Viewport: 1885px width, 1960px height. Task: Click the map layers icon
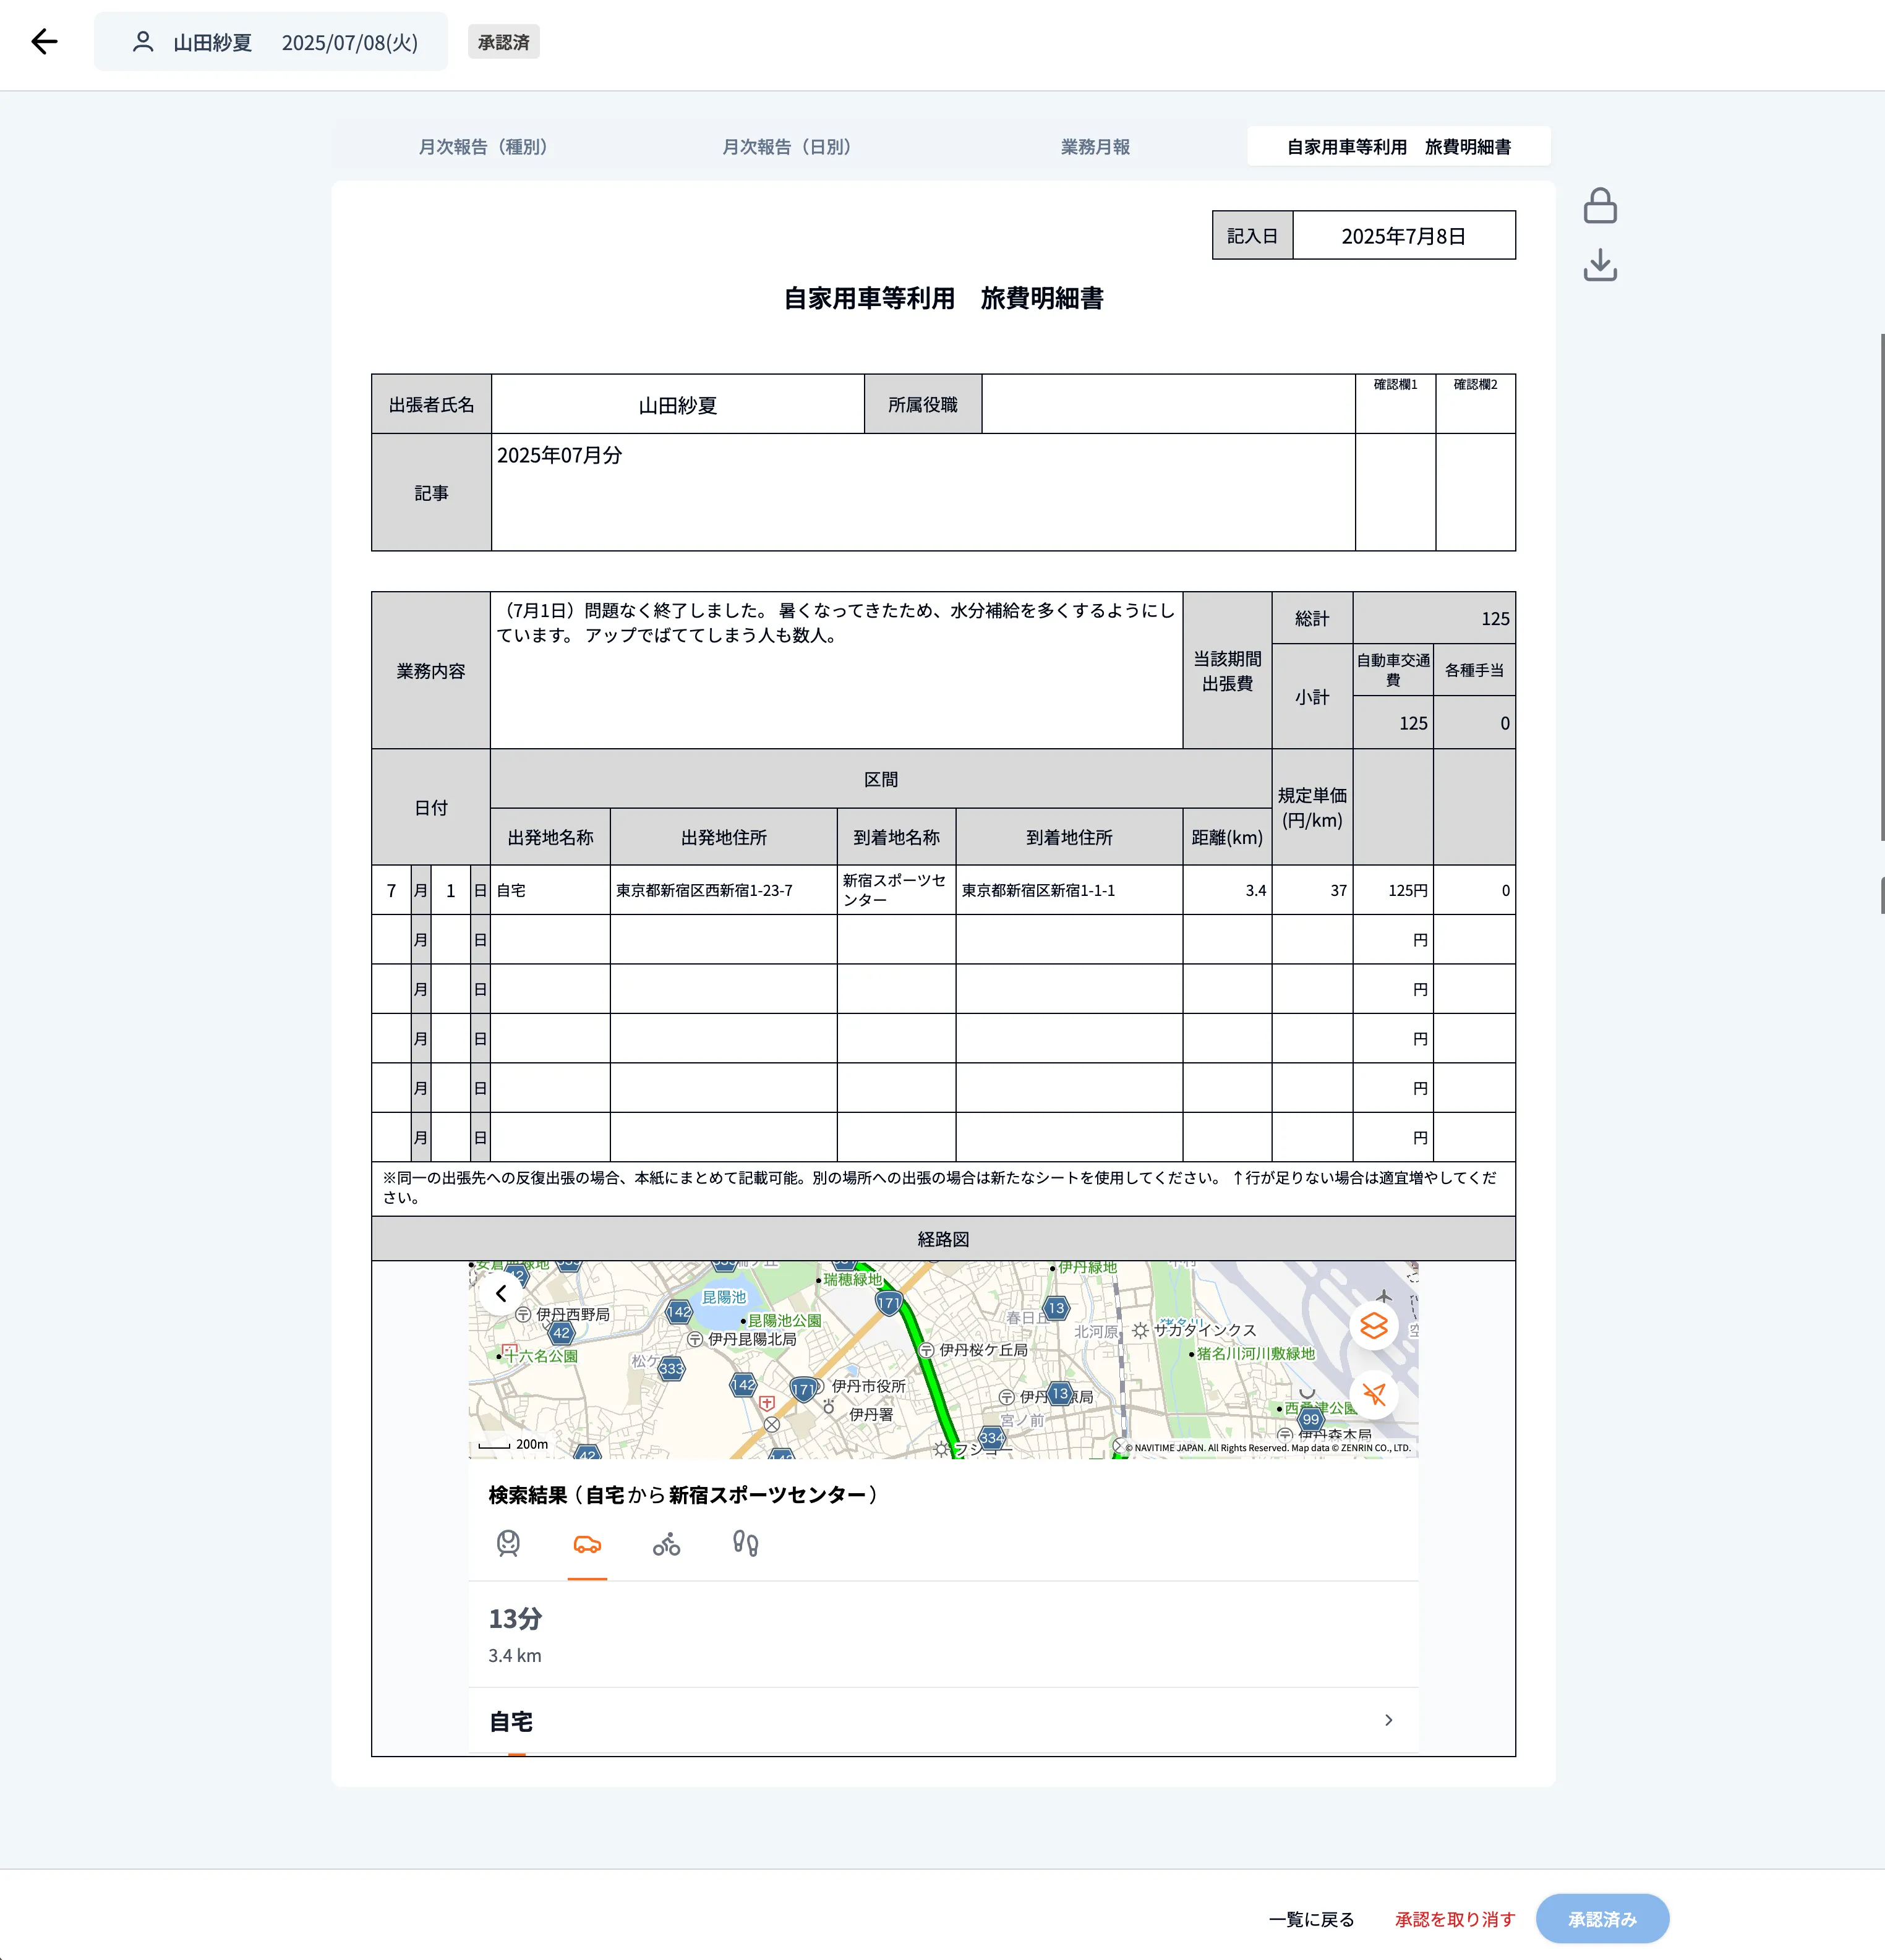click(x=1373, y=1326)
